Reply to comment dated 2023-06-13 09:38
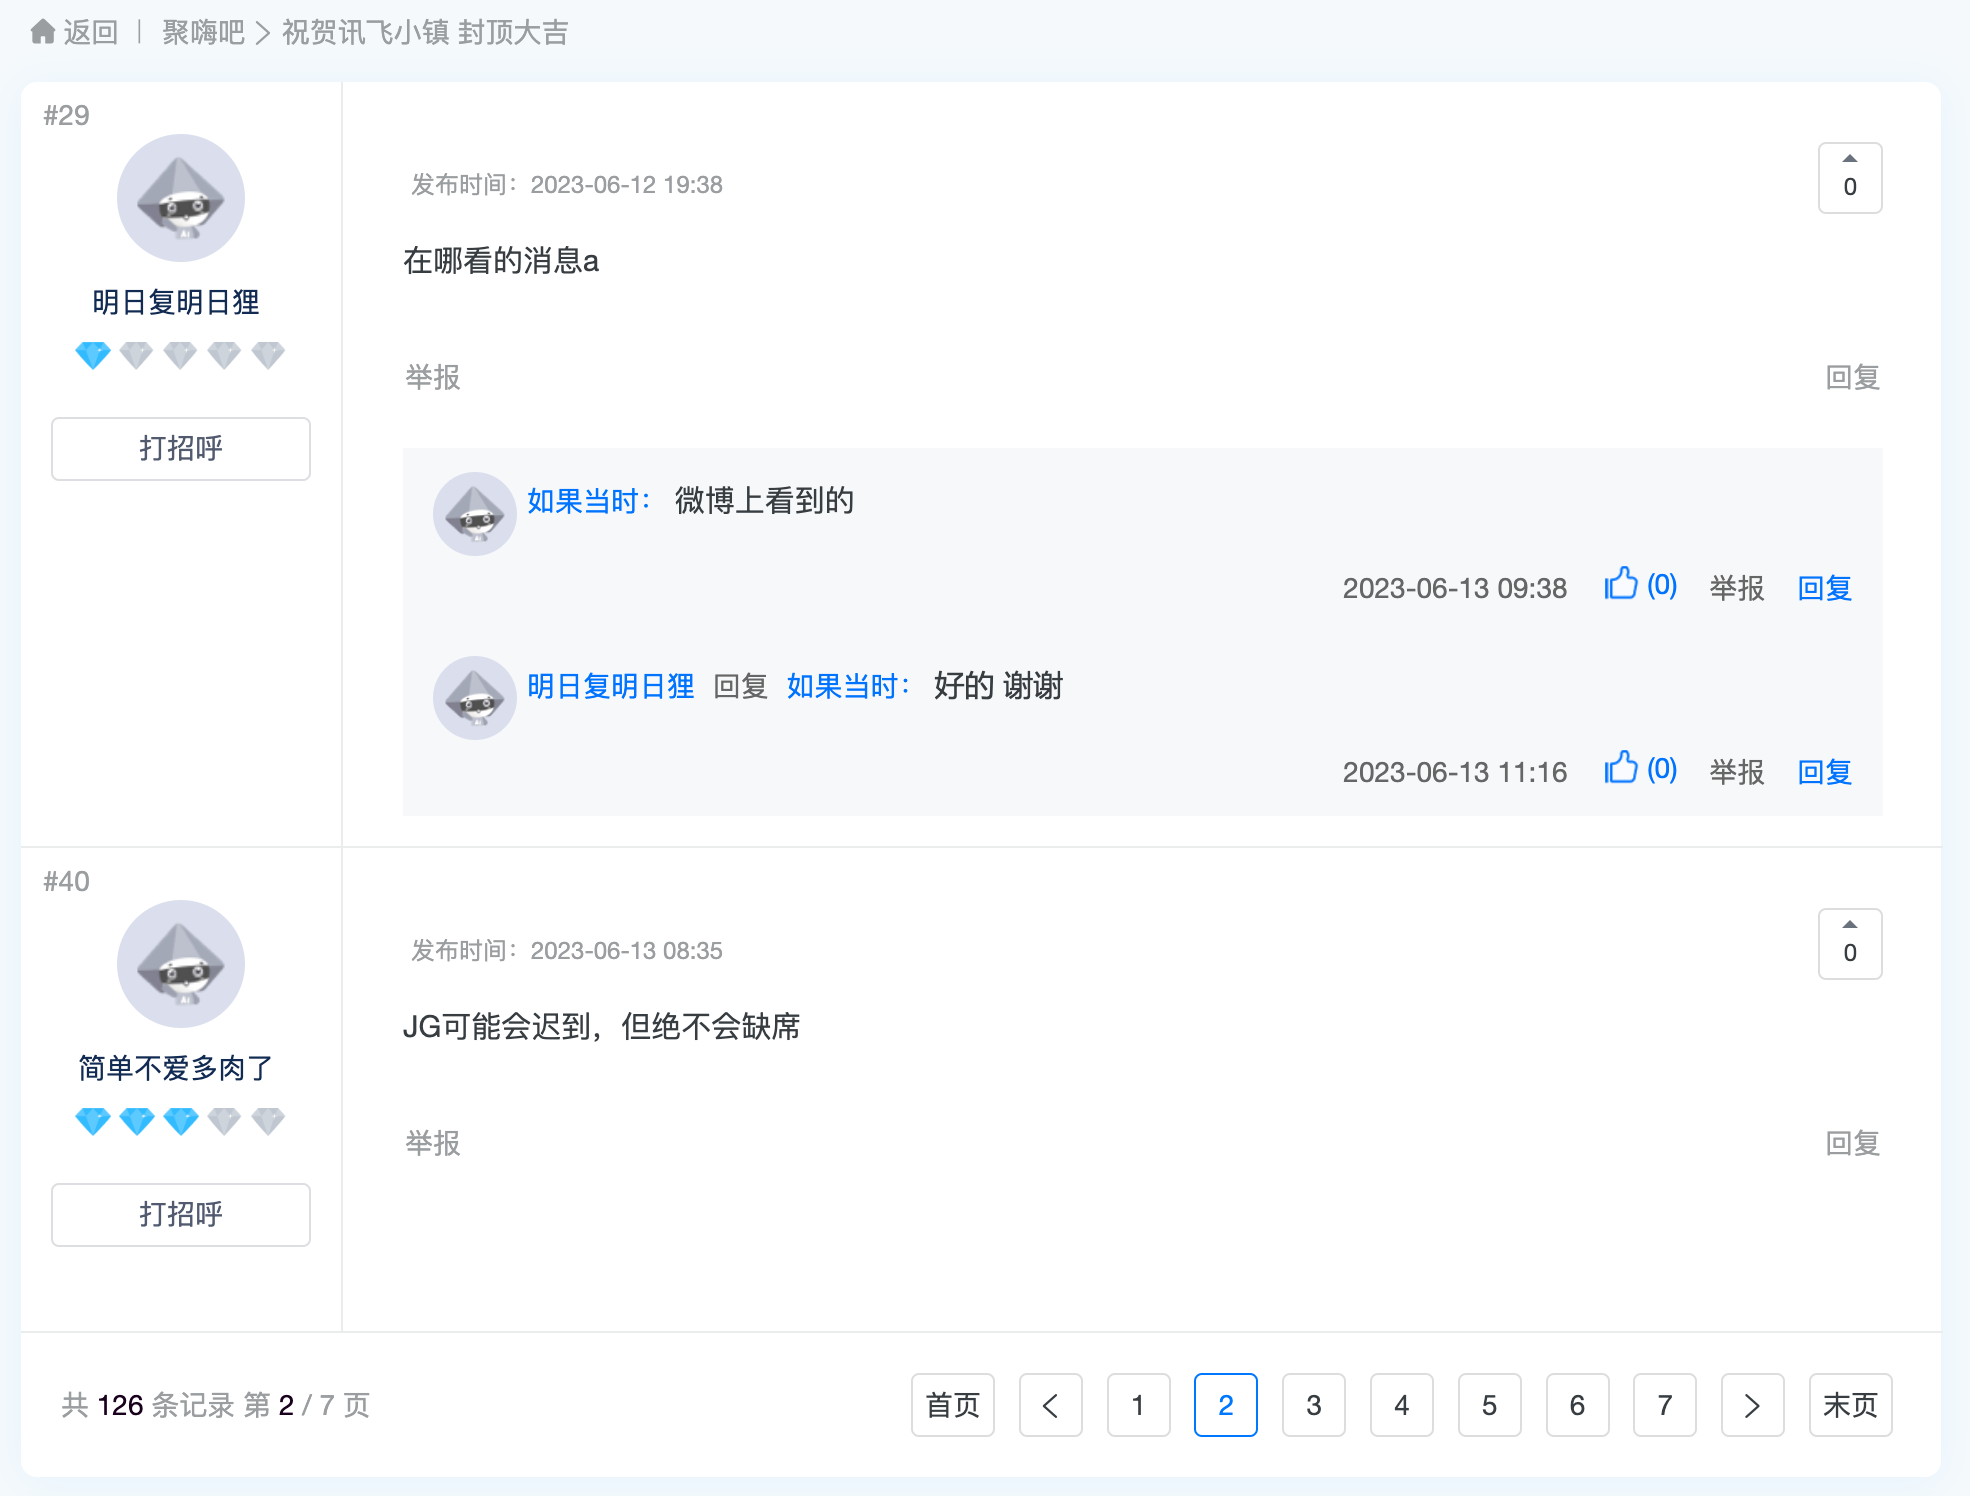Image resolution: width=1970 pixels, height=1496 pixels. coord(1824,588)
